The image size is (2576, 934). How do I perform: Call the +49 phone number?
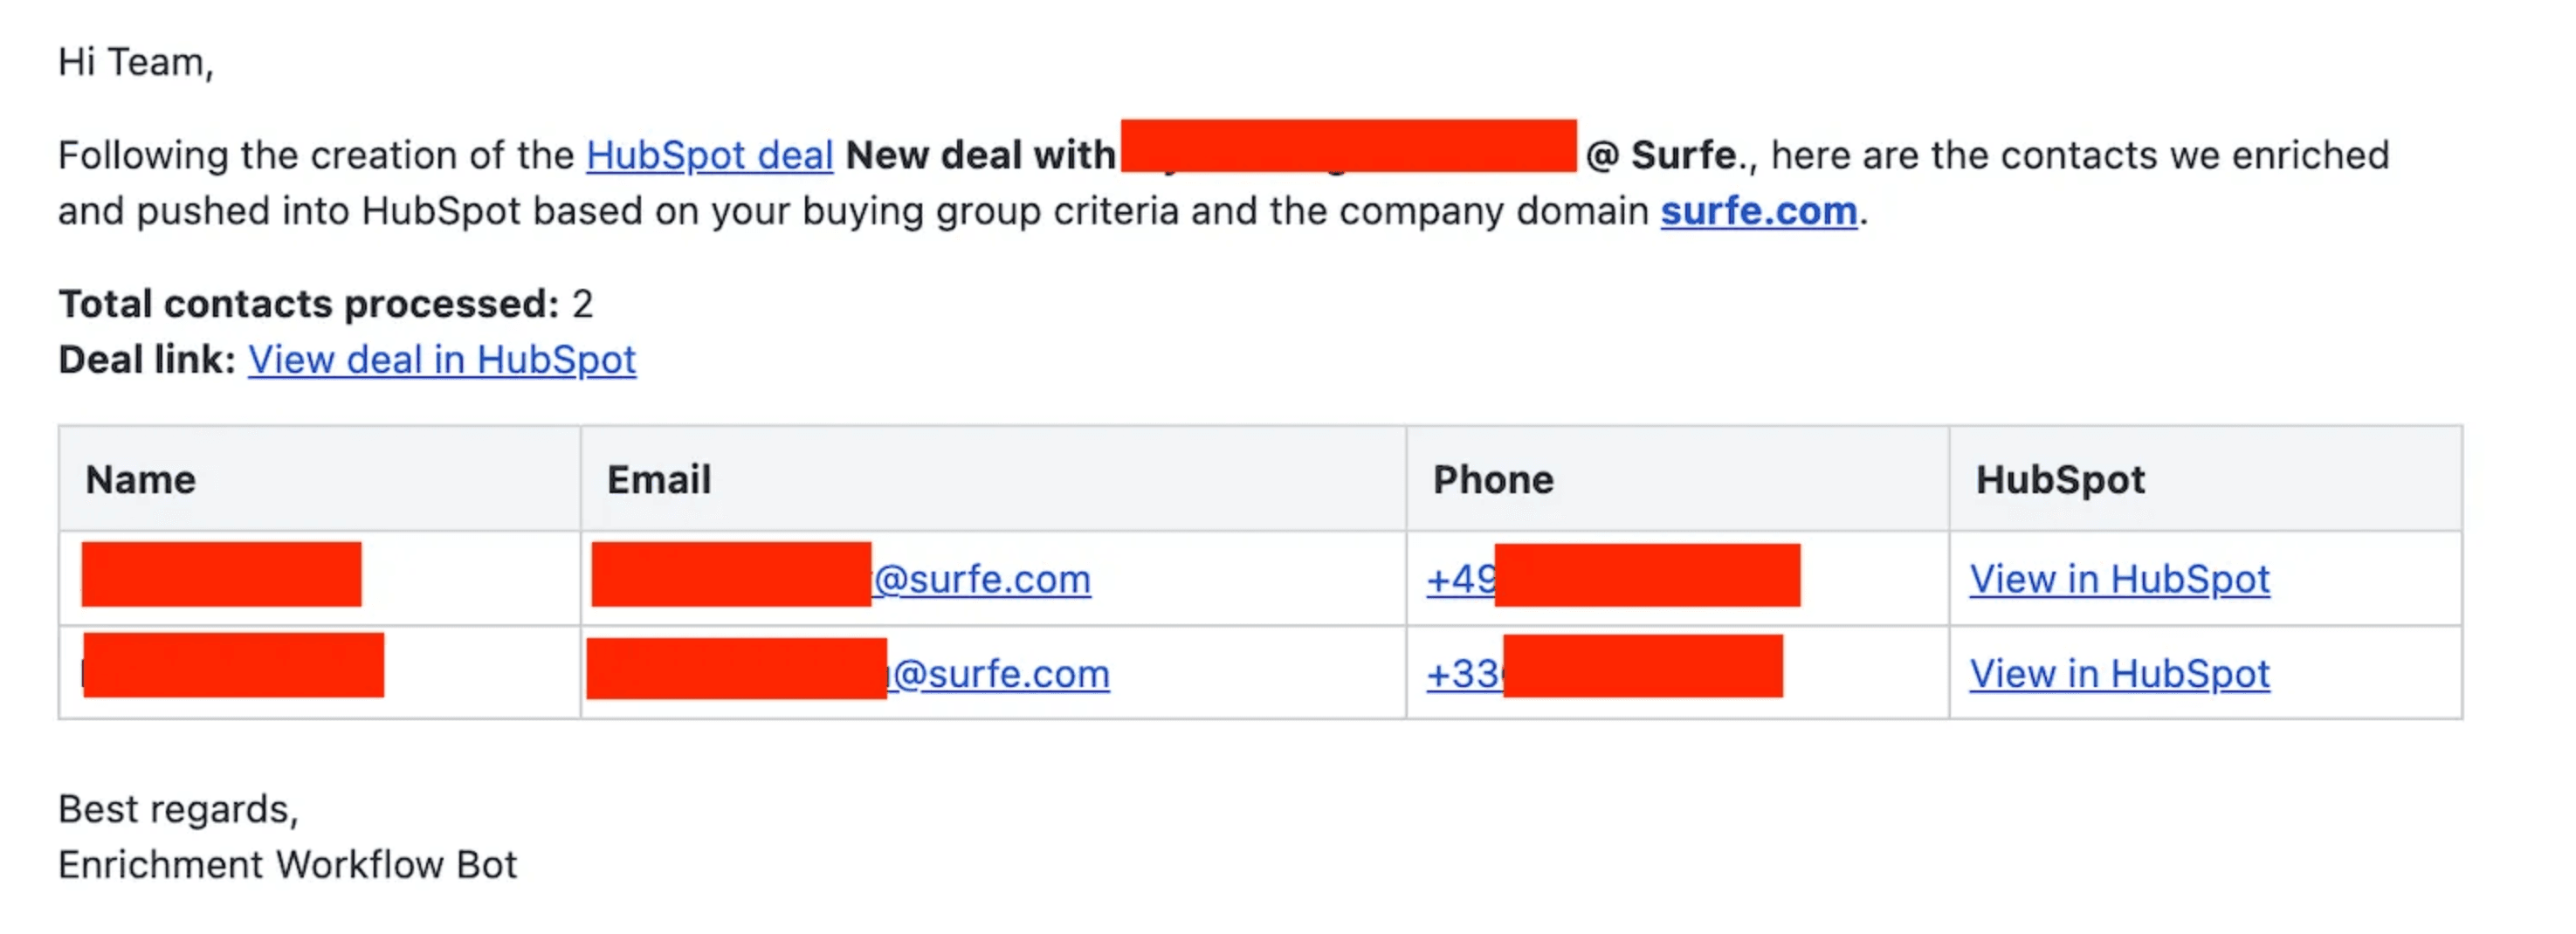pyautogui.click(x=1613, y=577)
